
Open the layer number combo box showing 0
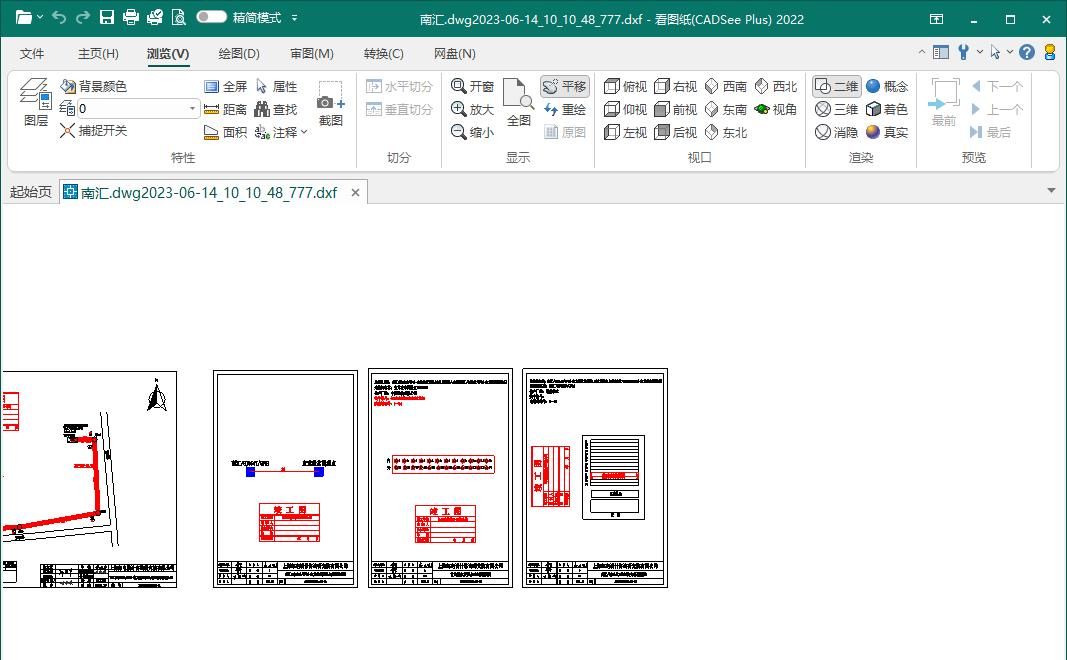(x=137, y=109)
